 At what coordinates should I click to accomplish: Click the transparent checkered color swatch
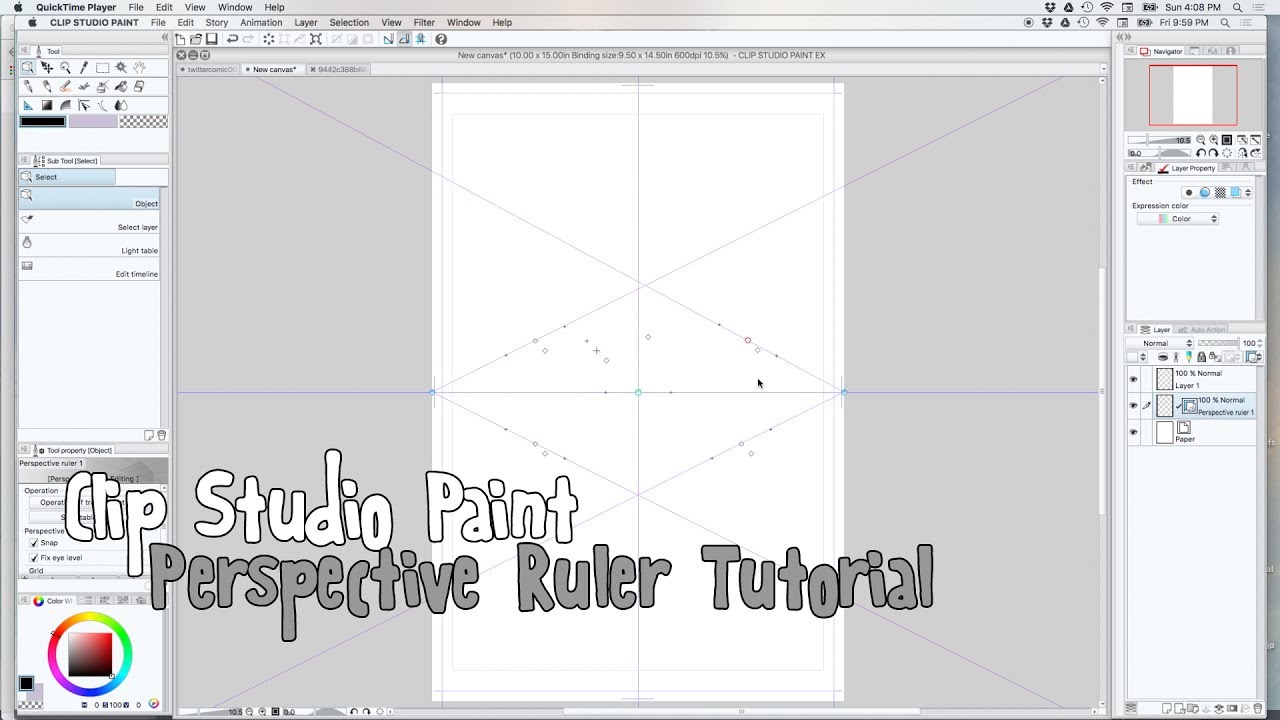coord(143,121)
